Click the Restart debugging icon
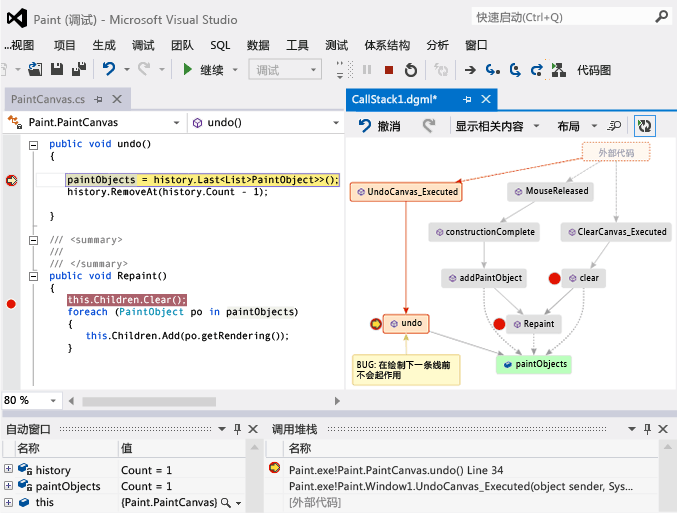Viewport: 677px width, 513px height. tap(411, 70)
